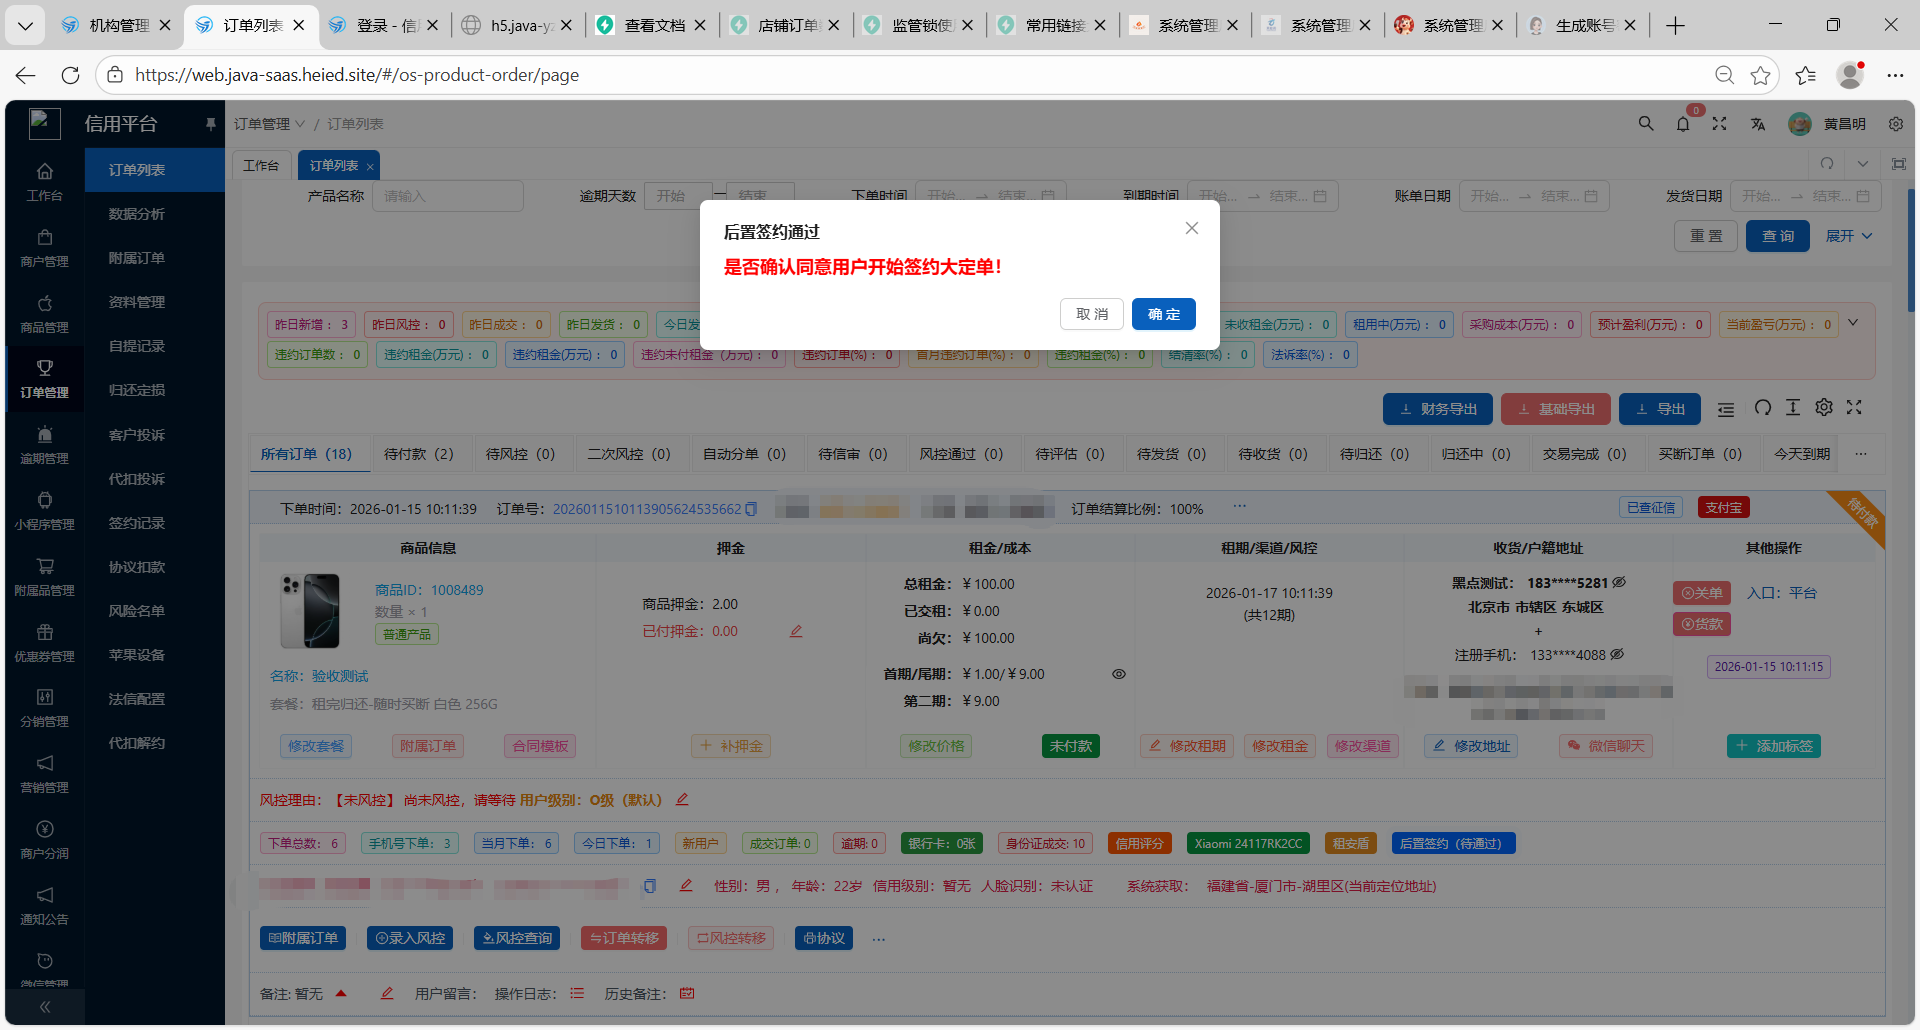Close the 后置签约通过 dialog with X
The height and width of the screenshot is (1030, 1920).
click(1191, 228)
